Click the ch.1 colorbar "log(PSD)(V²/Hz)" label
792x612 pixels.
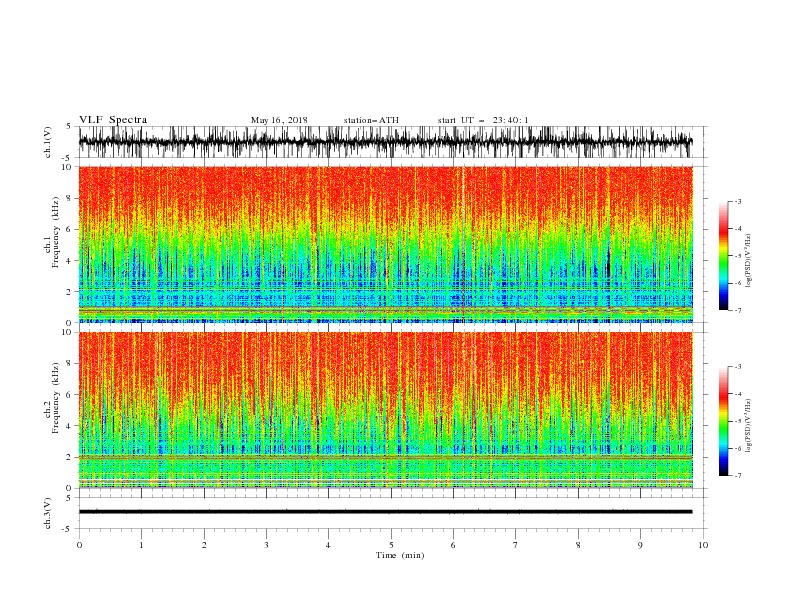coord(748,261)
